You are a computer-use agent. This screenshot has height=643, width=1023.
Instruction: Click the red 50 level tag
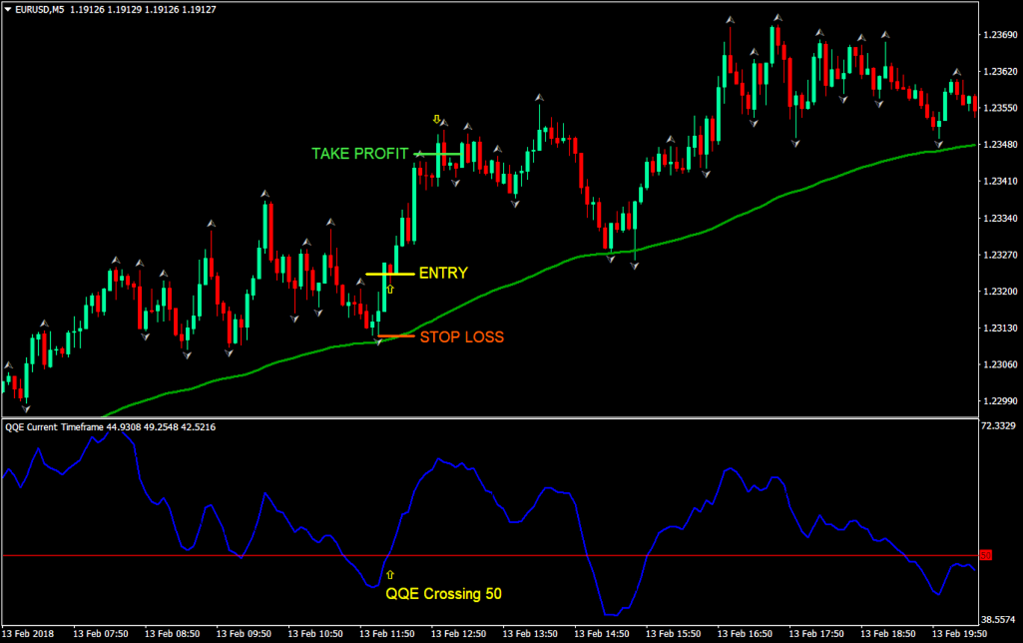tap(985, 554)
